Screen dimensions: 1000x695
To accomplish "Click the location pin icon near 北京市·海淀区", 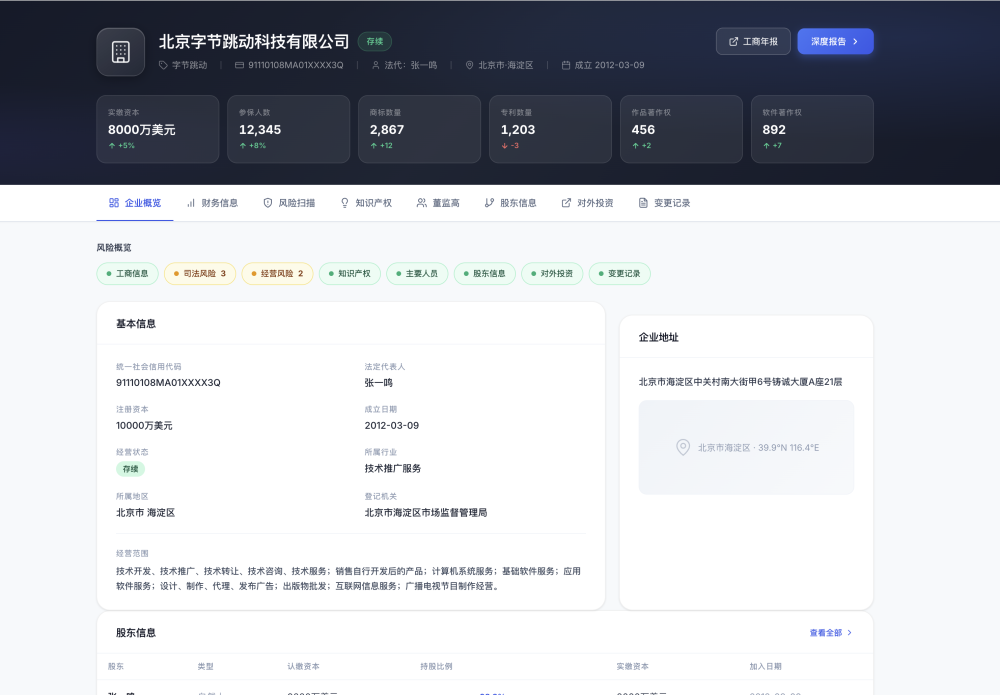I will 469,65.
